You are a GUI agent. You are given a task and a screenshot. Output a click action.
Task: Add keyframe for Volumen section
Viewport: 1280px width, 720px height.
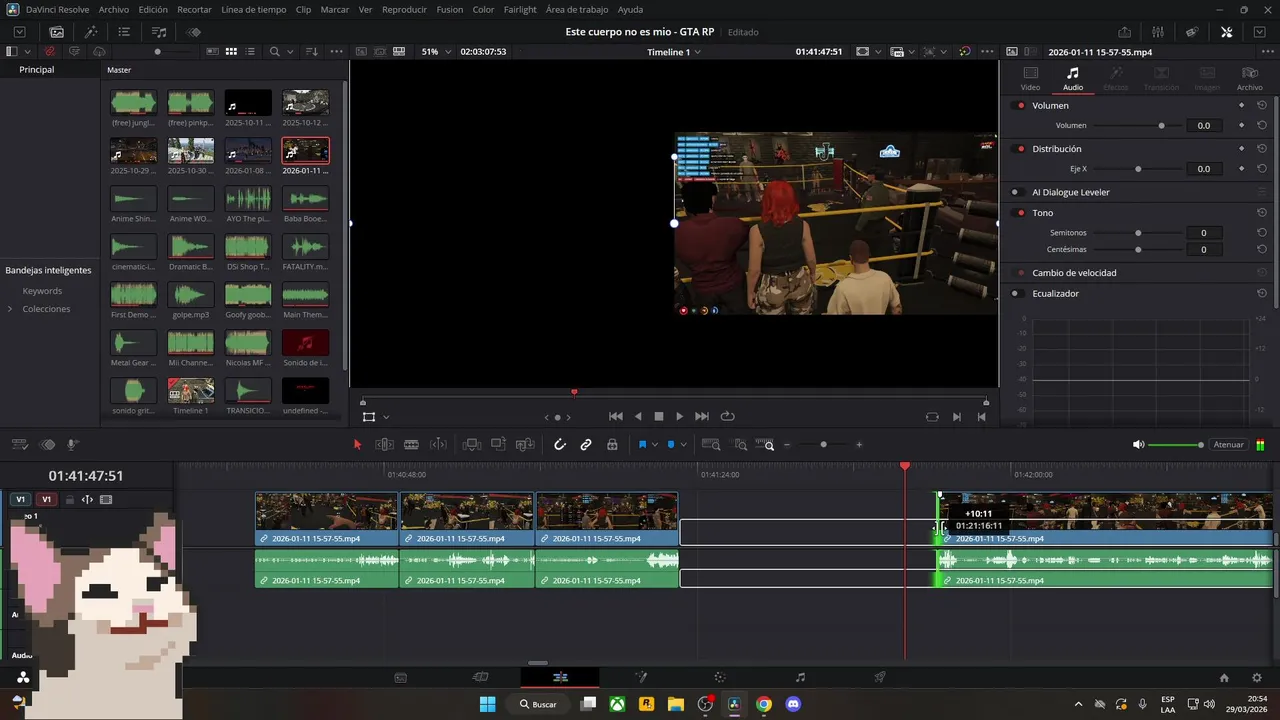tap(1242, 105)
